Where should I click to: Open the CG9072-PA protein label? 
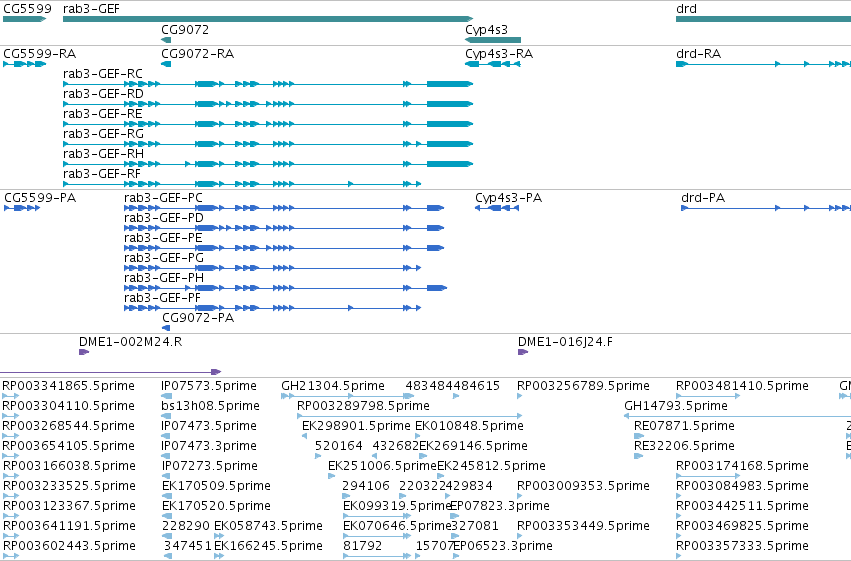point(198,318)
